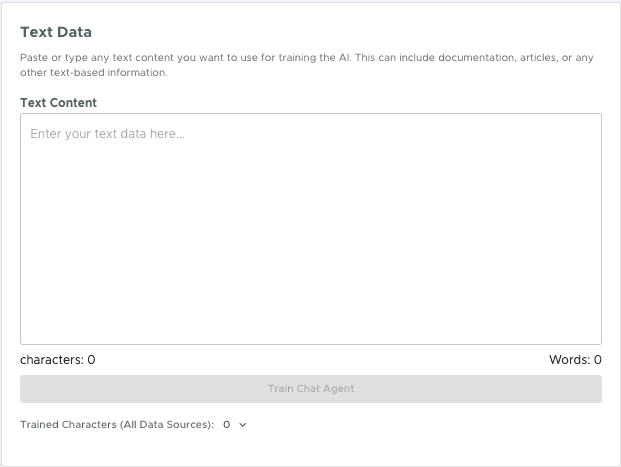
Task: Click the 'other text-based information.' description line
Action: pyautogui.click(x=94, y=73)
